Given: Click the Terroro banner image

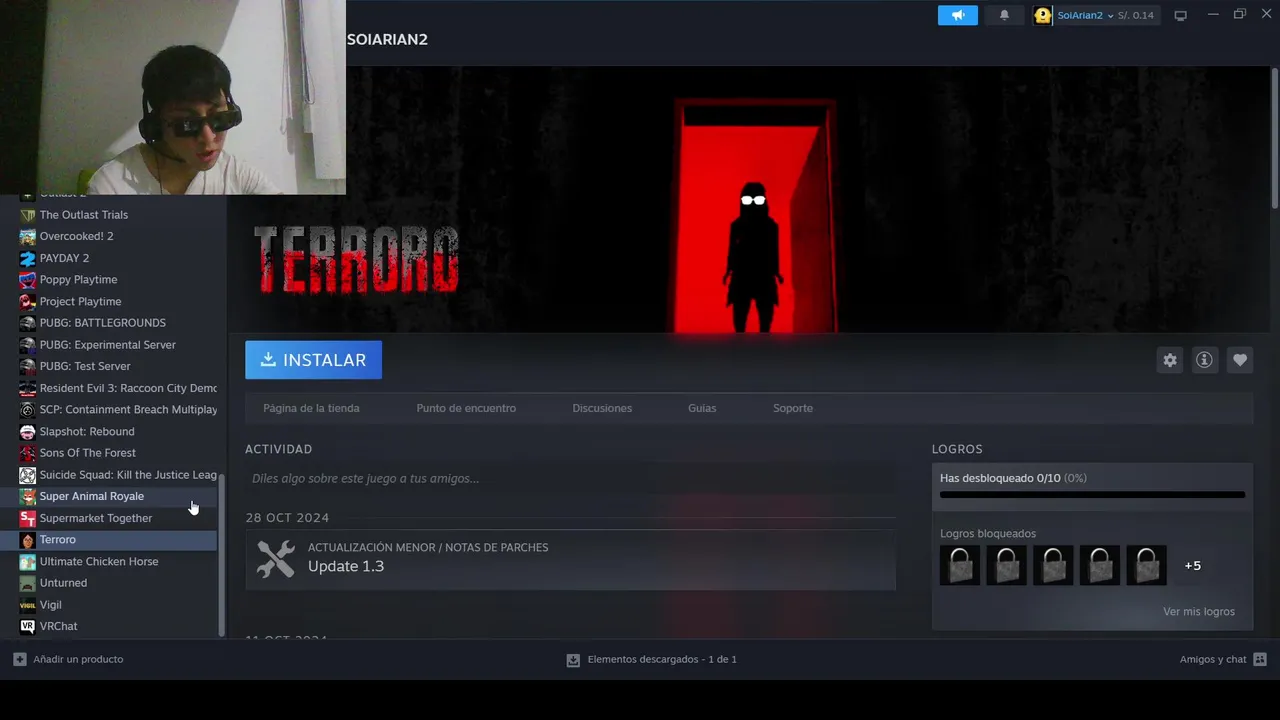Looking at the screenshot, I should coord(749,200).
